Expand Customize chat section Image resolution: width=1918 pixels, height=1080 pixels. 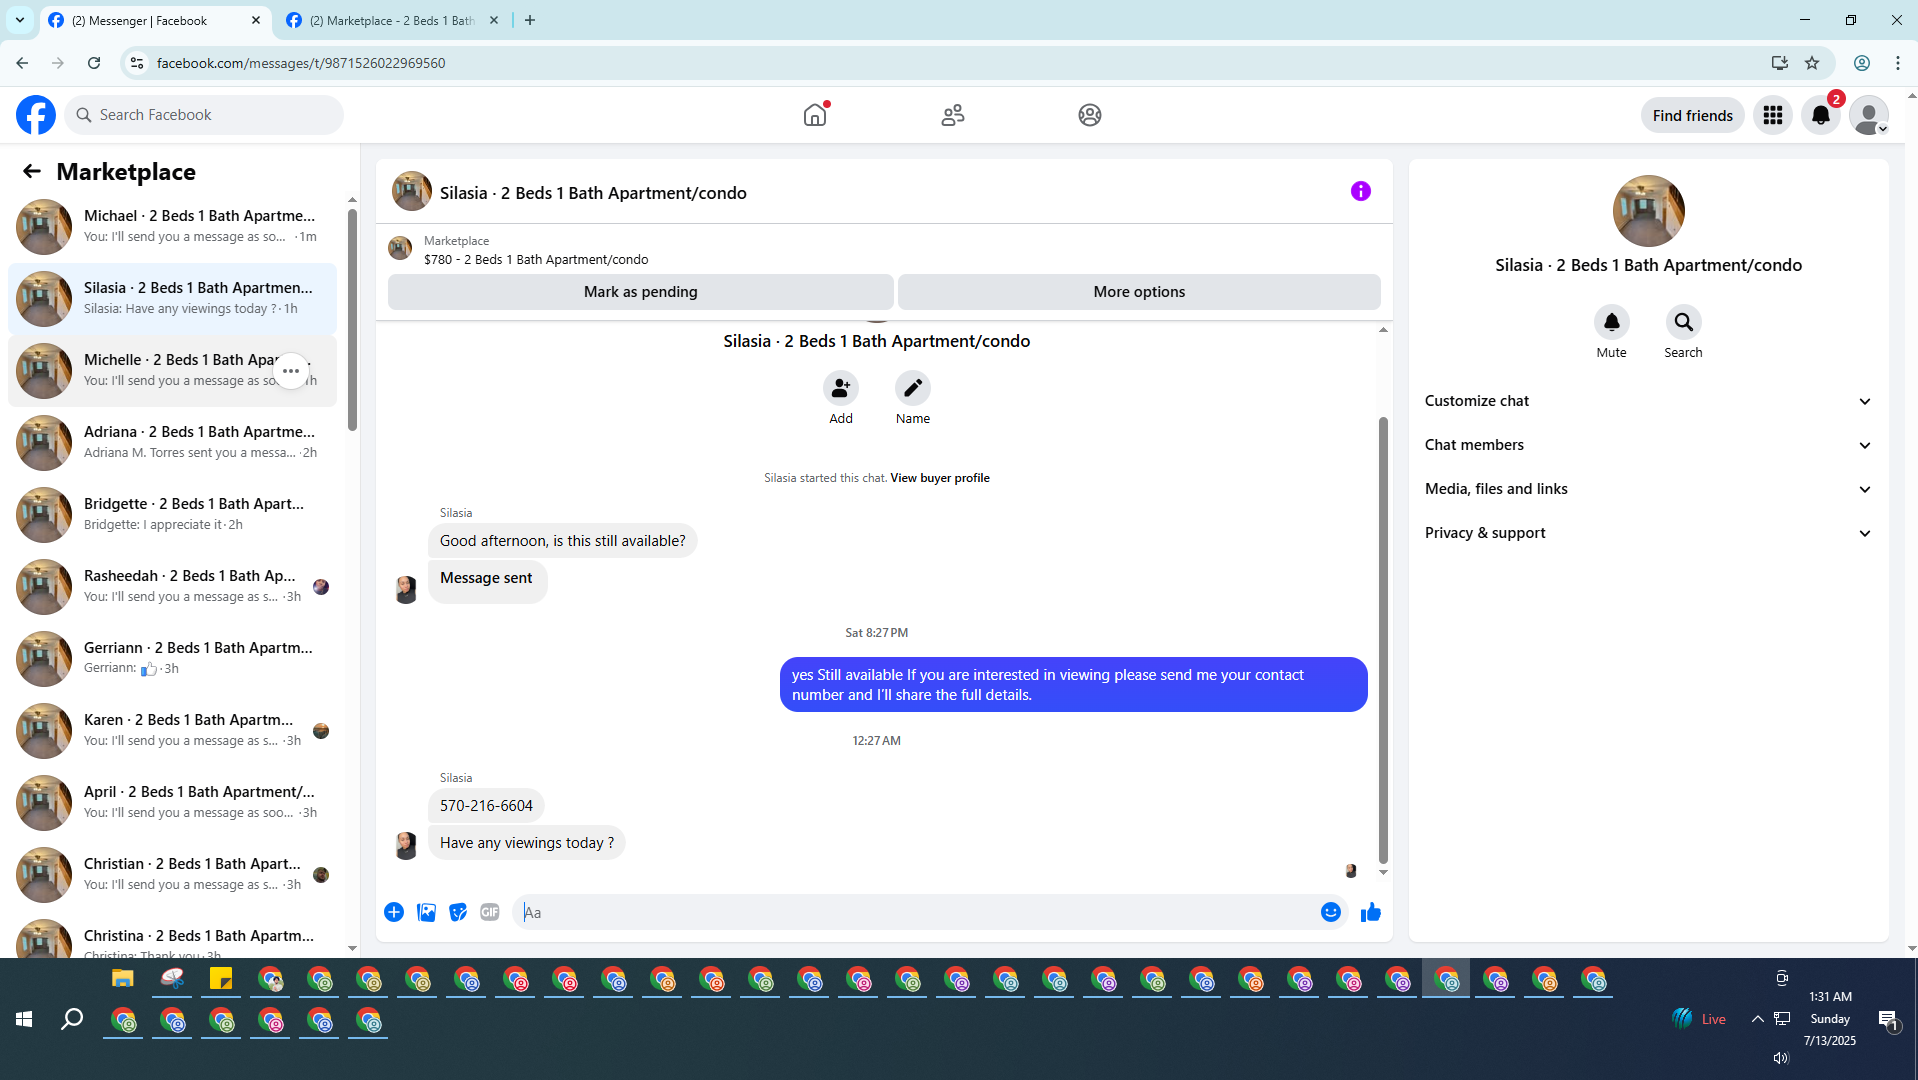1648,401
